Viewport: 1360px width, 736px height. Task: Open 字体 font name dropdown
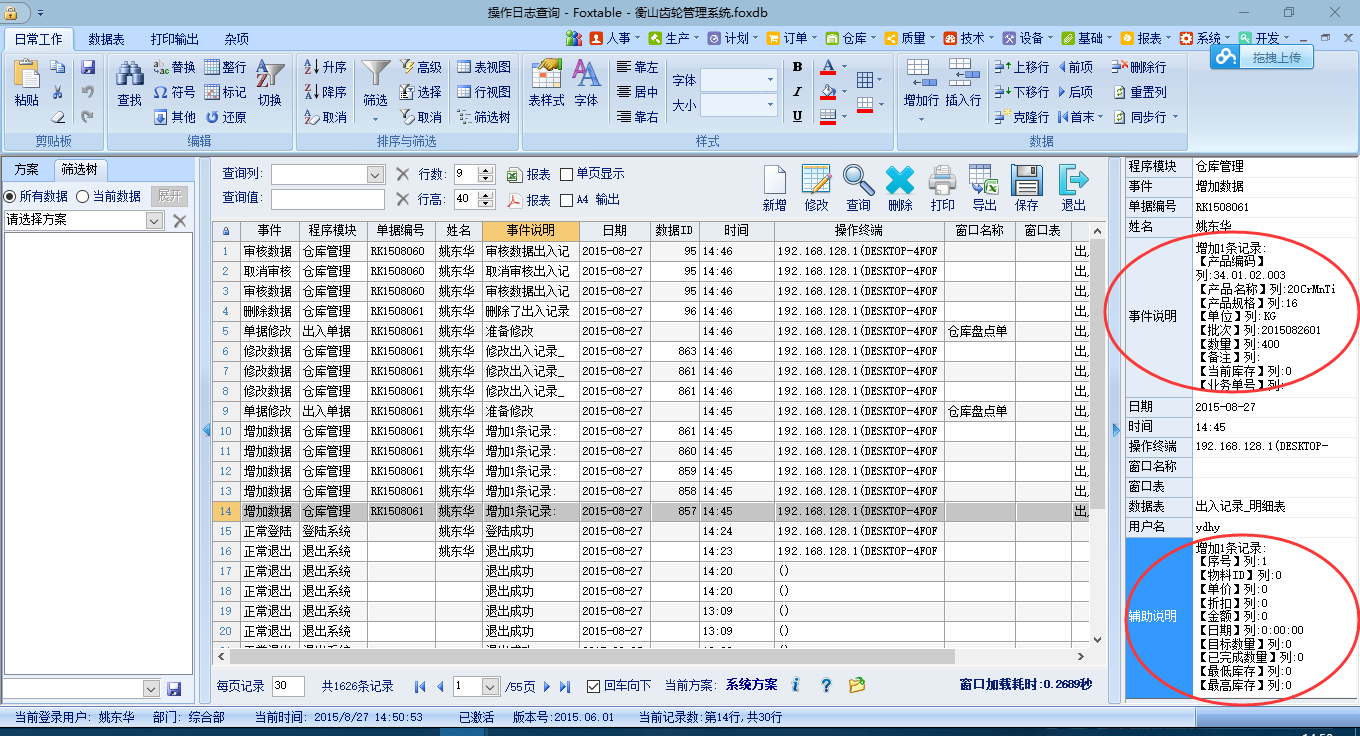coord(770,80)
